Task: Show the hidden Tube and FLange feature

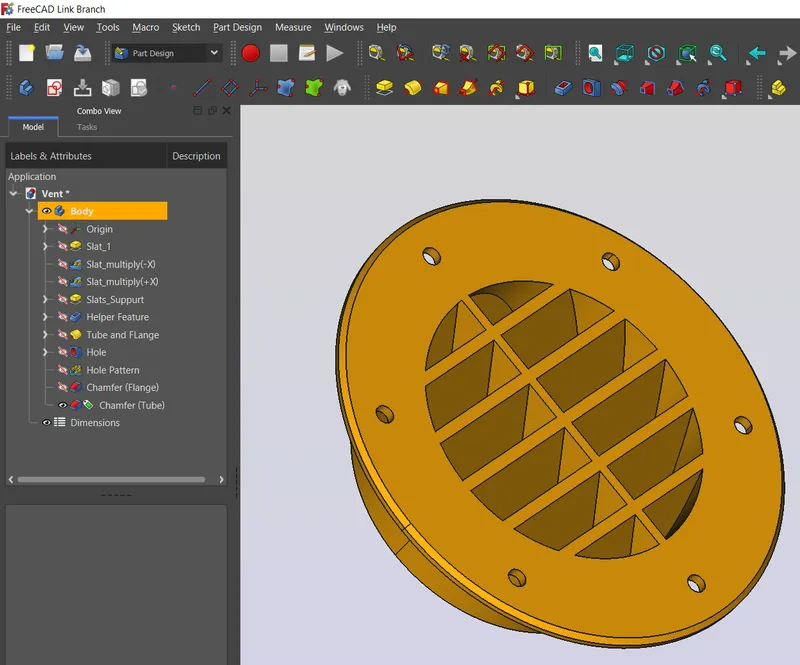Action: point(62,335)
